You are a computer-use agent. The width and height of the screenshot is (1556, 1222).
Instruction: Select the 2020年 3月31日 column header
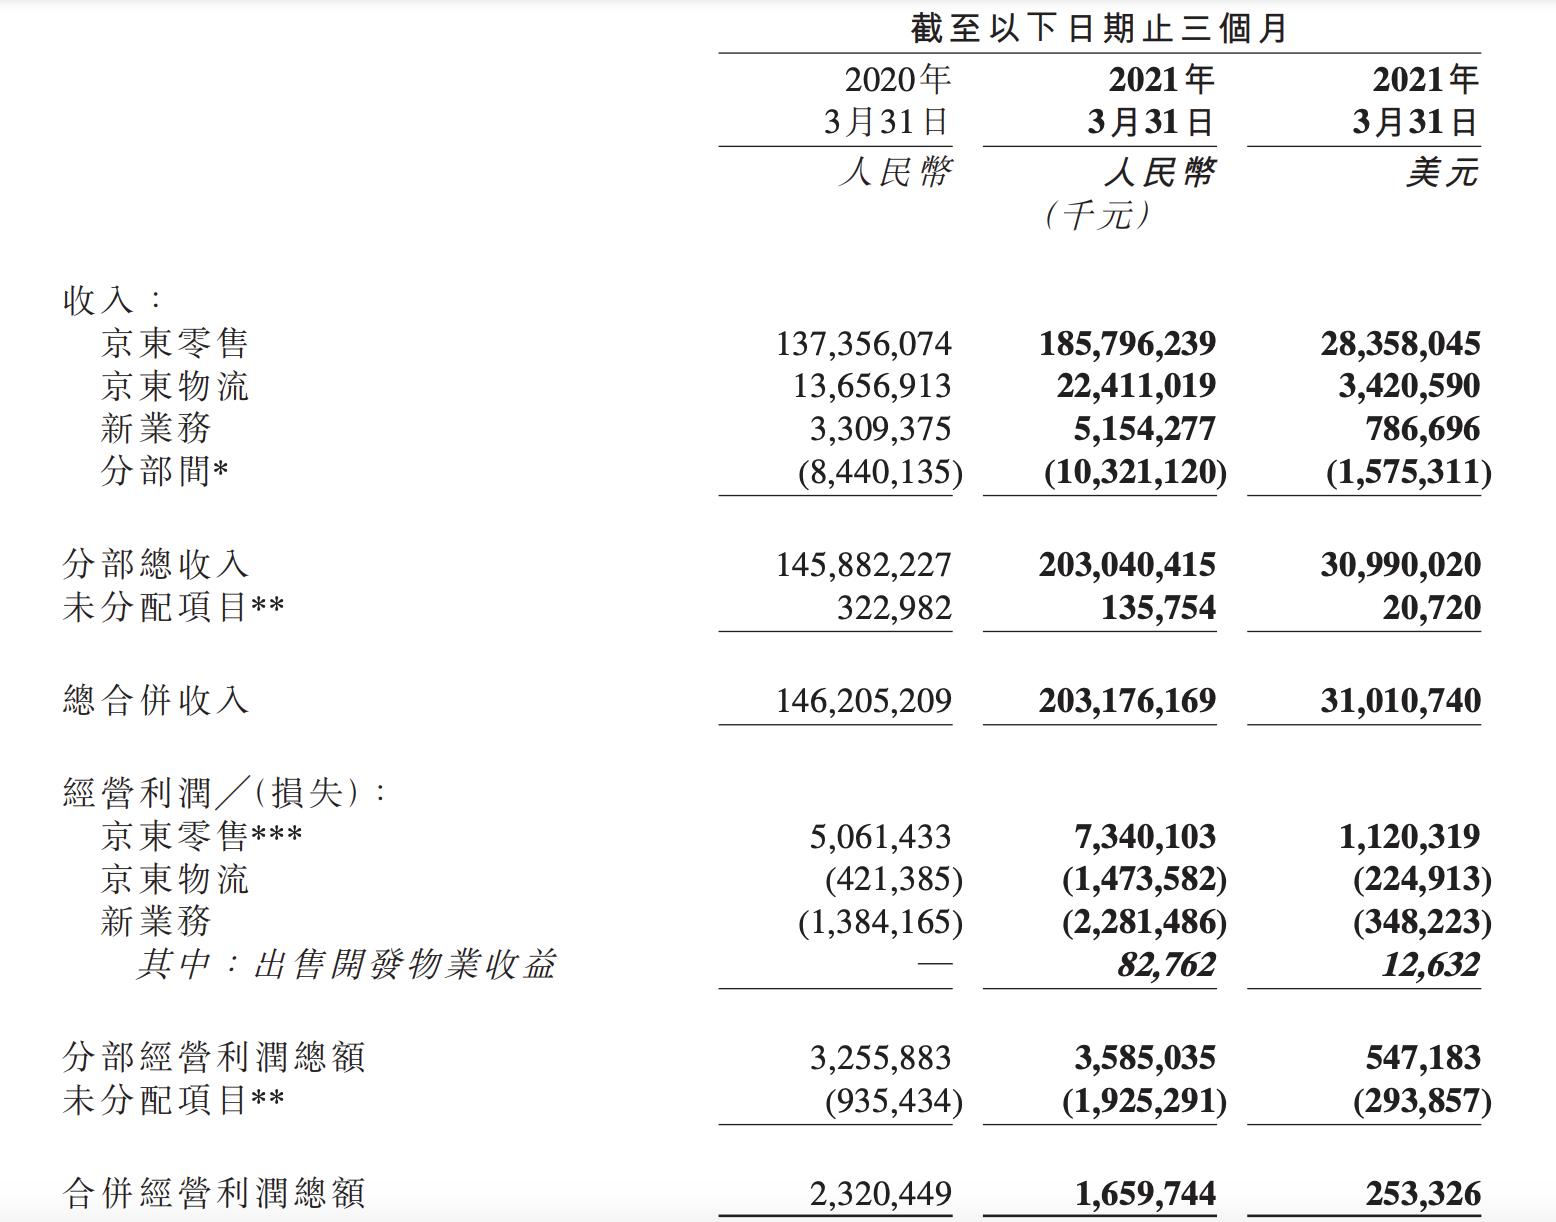coord(888,100)
